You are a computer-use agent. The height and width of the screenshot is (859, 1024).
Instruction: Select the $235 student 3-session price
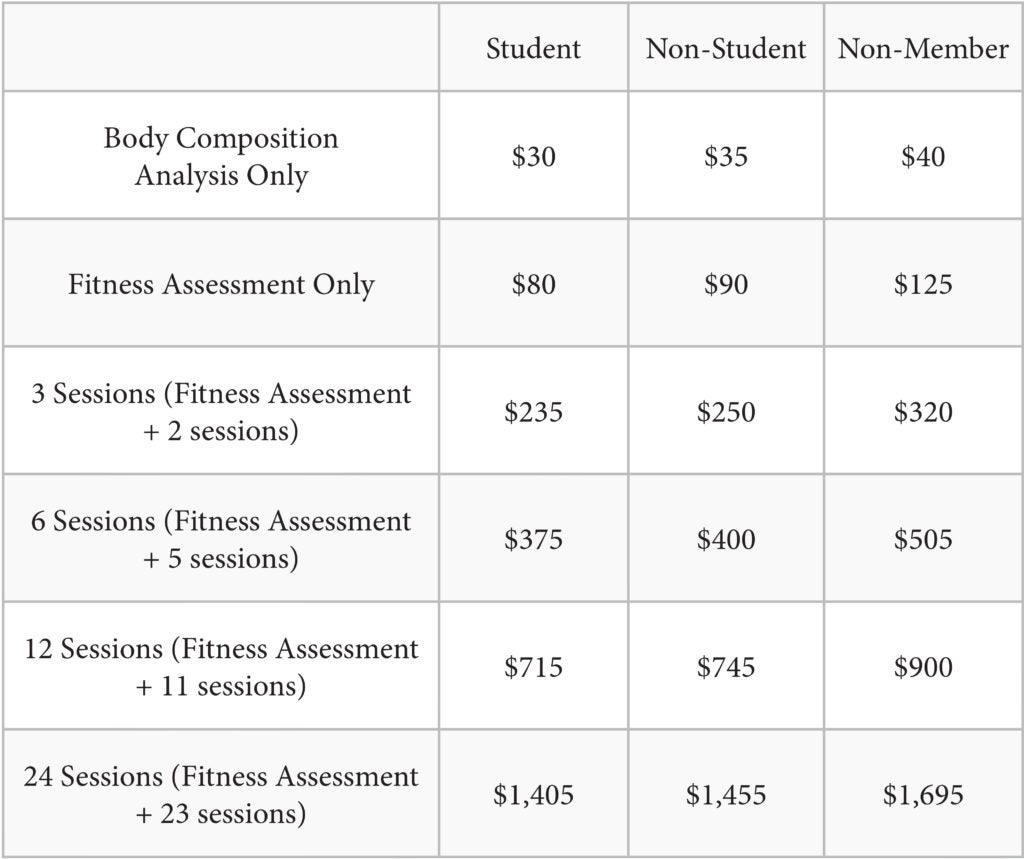(x=533, y=412)
